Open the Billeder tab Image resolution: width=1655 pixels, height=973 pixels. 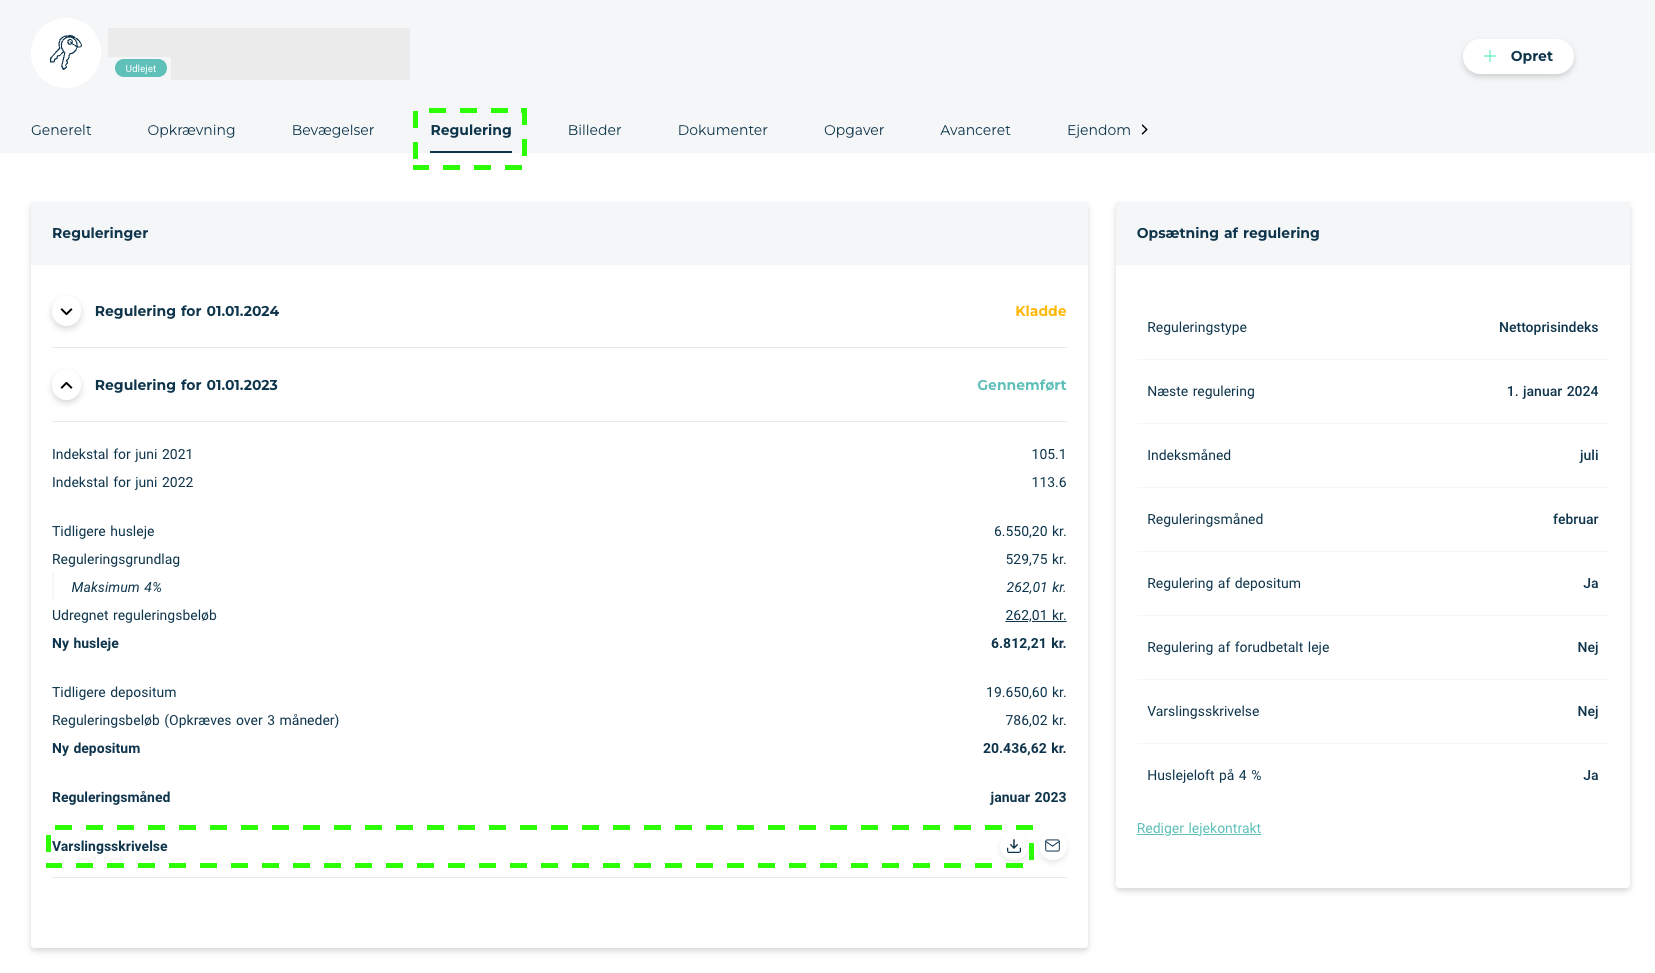click(595, 130)
